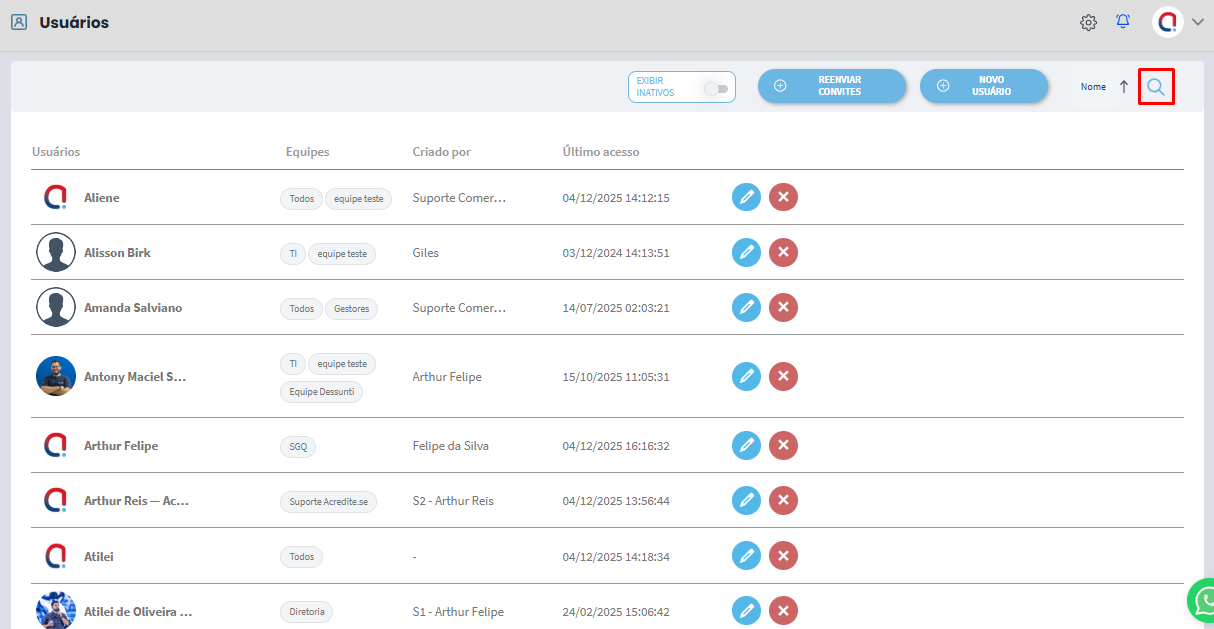The height and width of the screenshot is (629, 1214).
Task: Toggle ascending sort arrow next to Nome
Action: click(x=1123, y=87)
